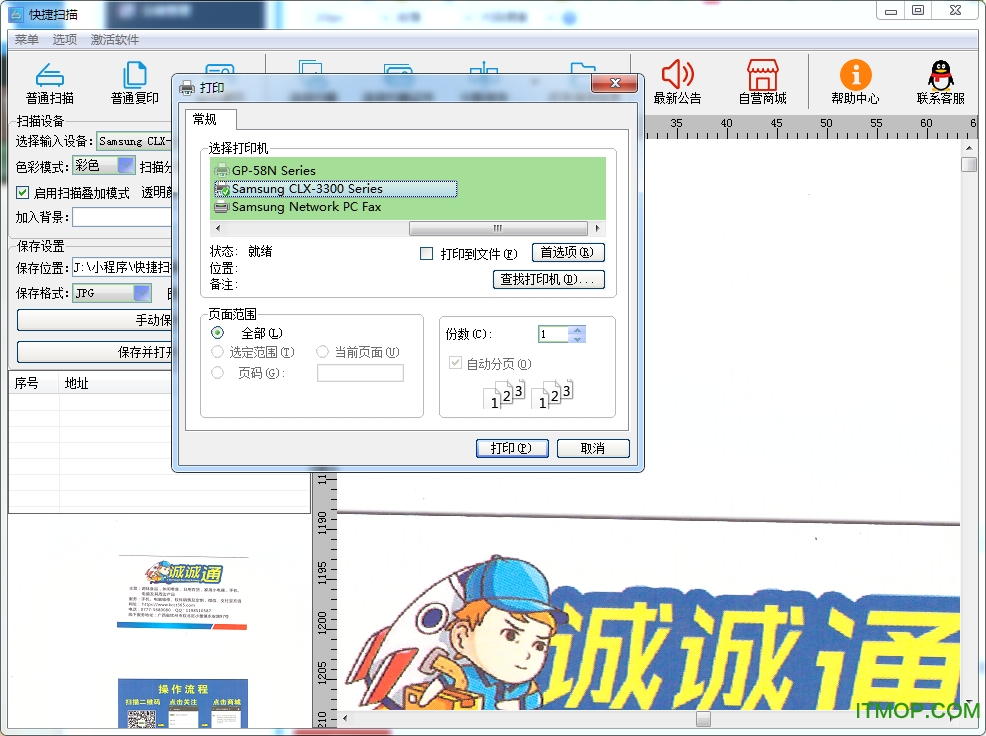Select the 全部 page range radio button
The width and height of the screenshot is (986, 736).
point(217,333)
